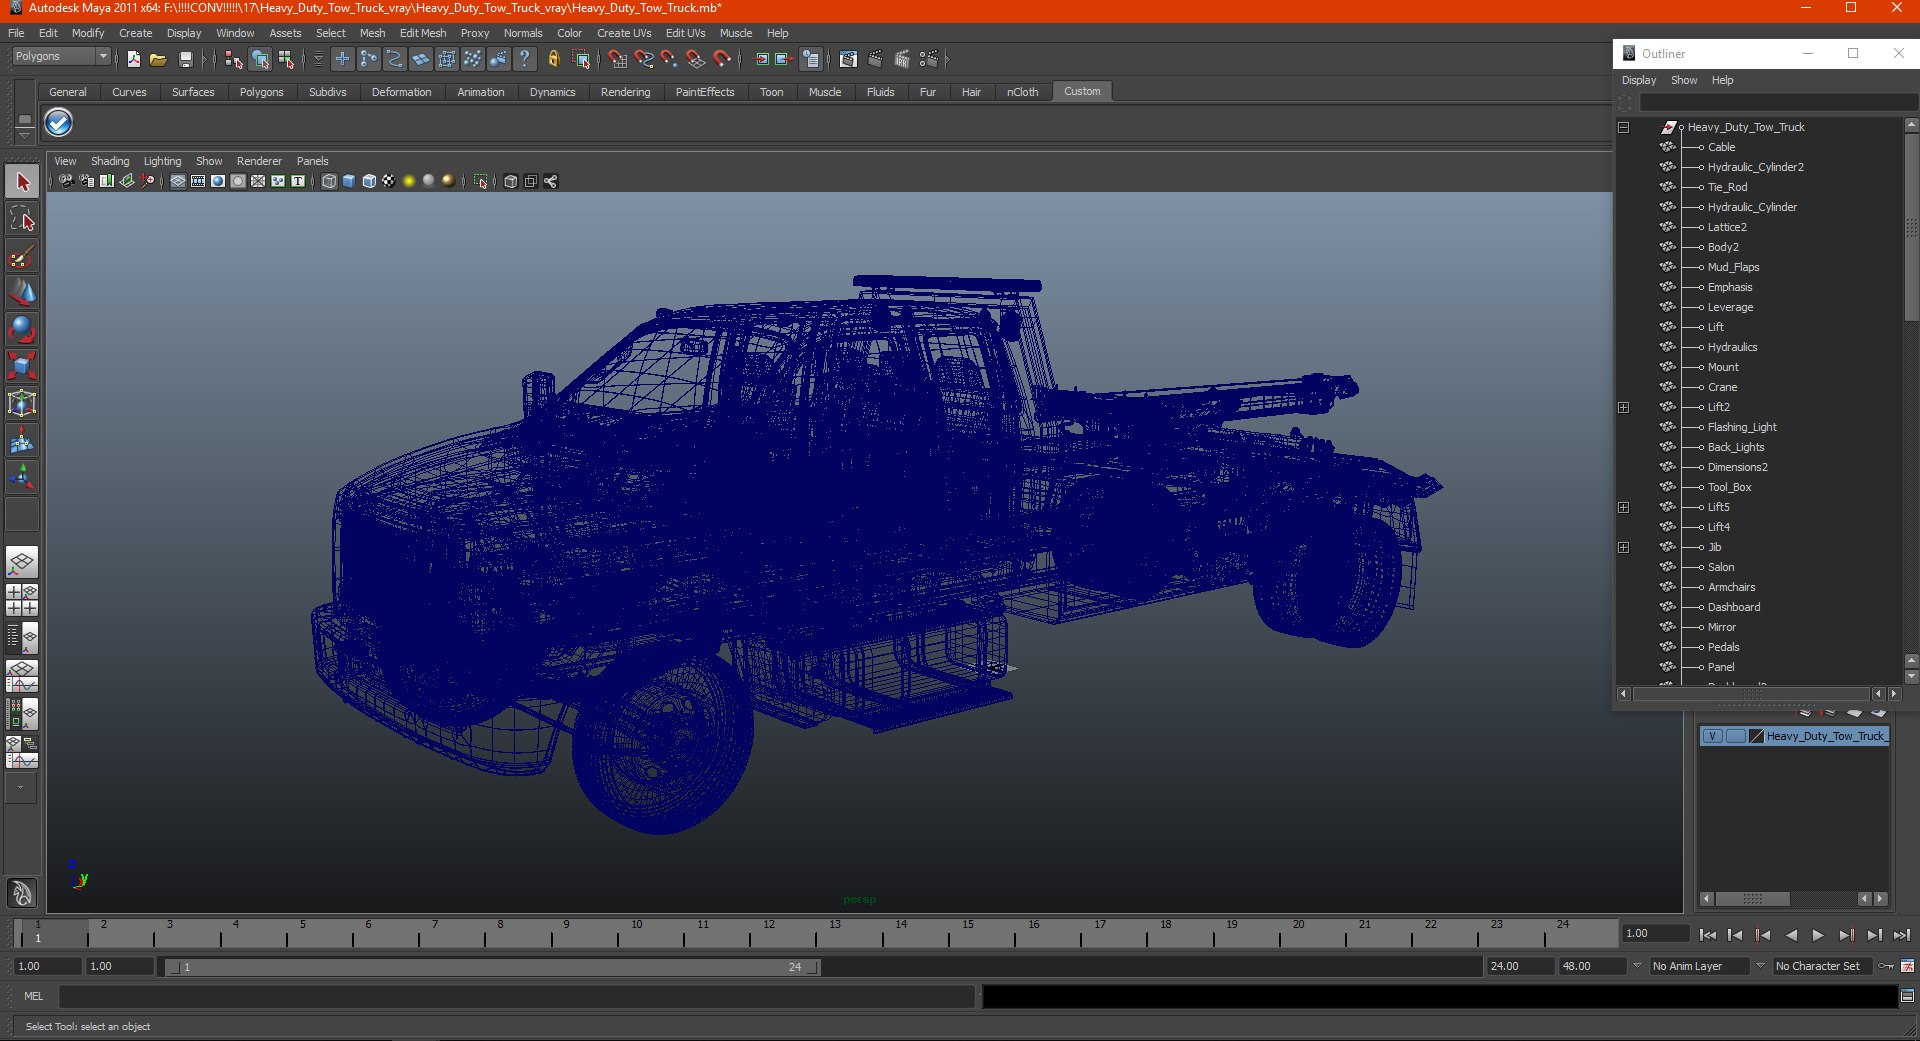Switch to Persp/Graph Editor layout

pos(22,676)
